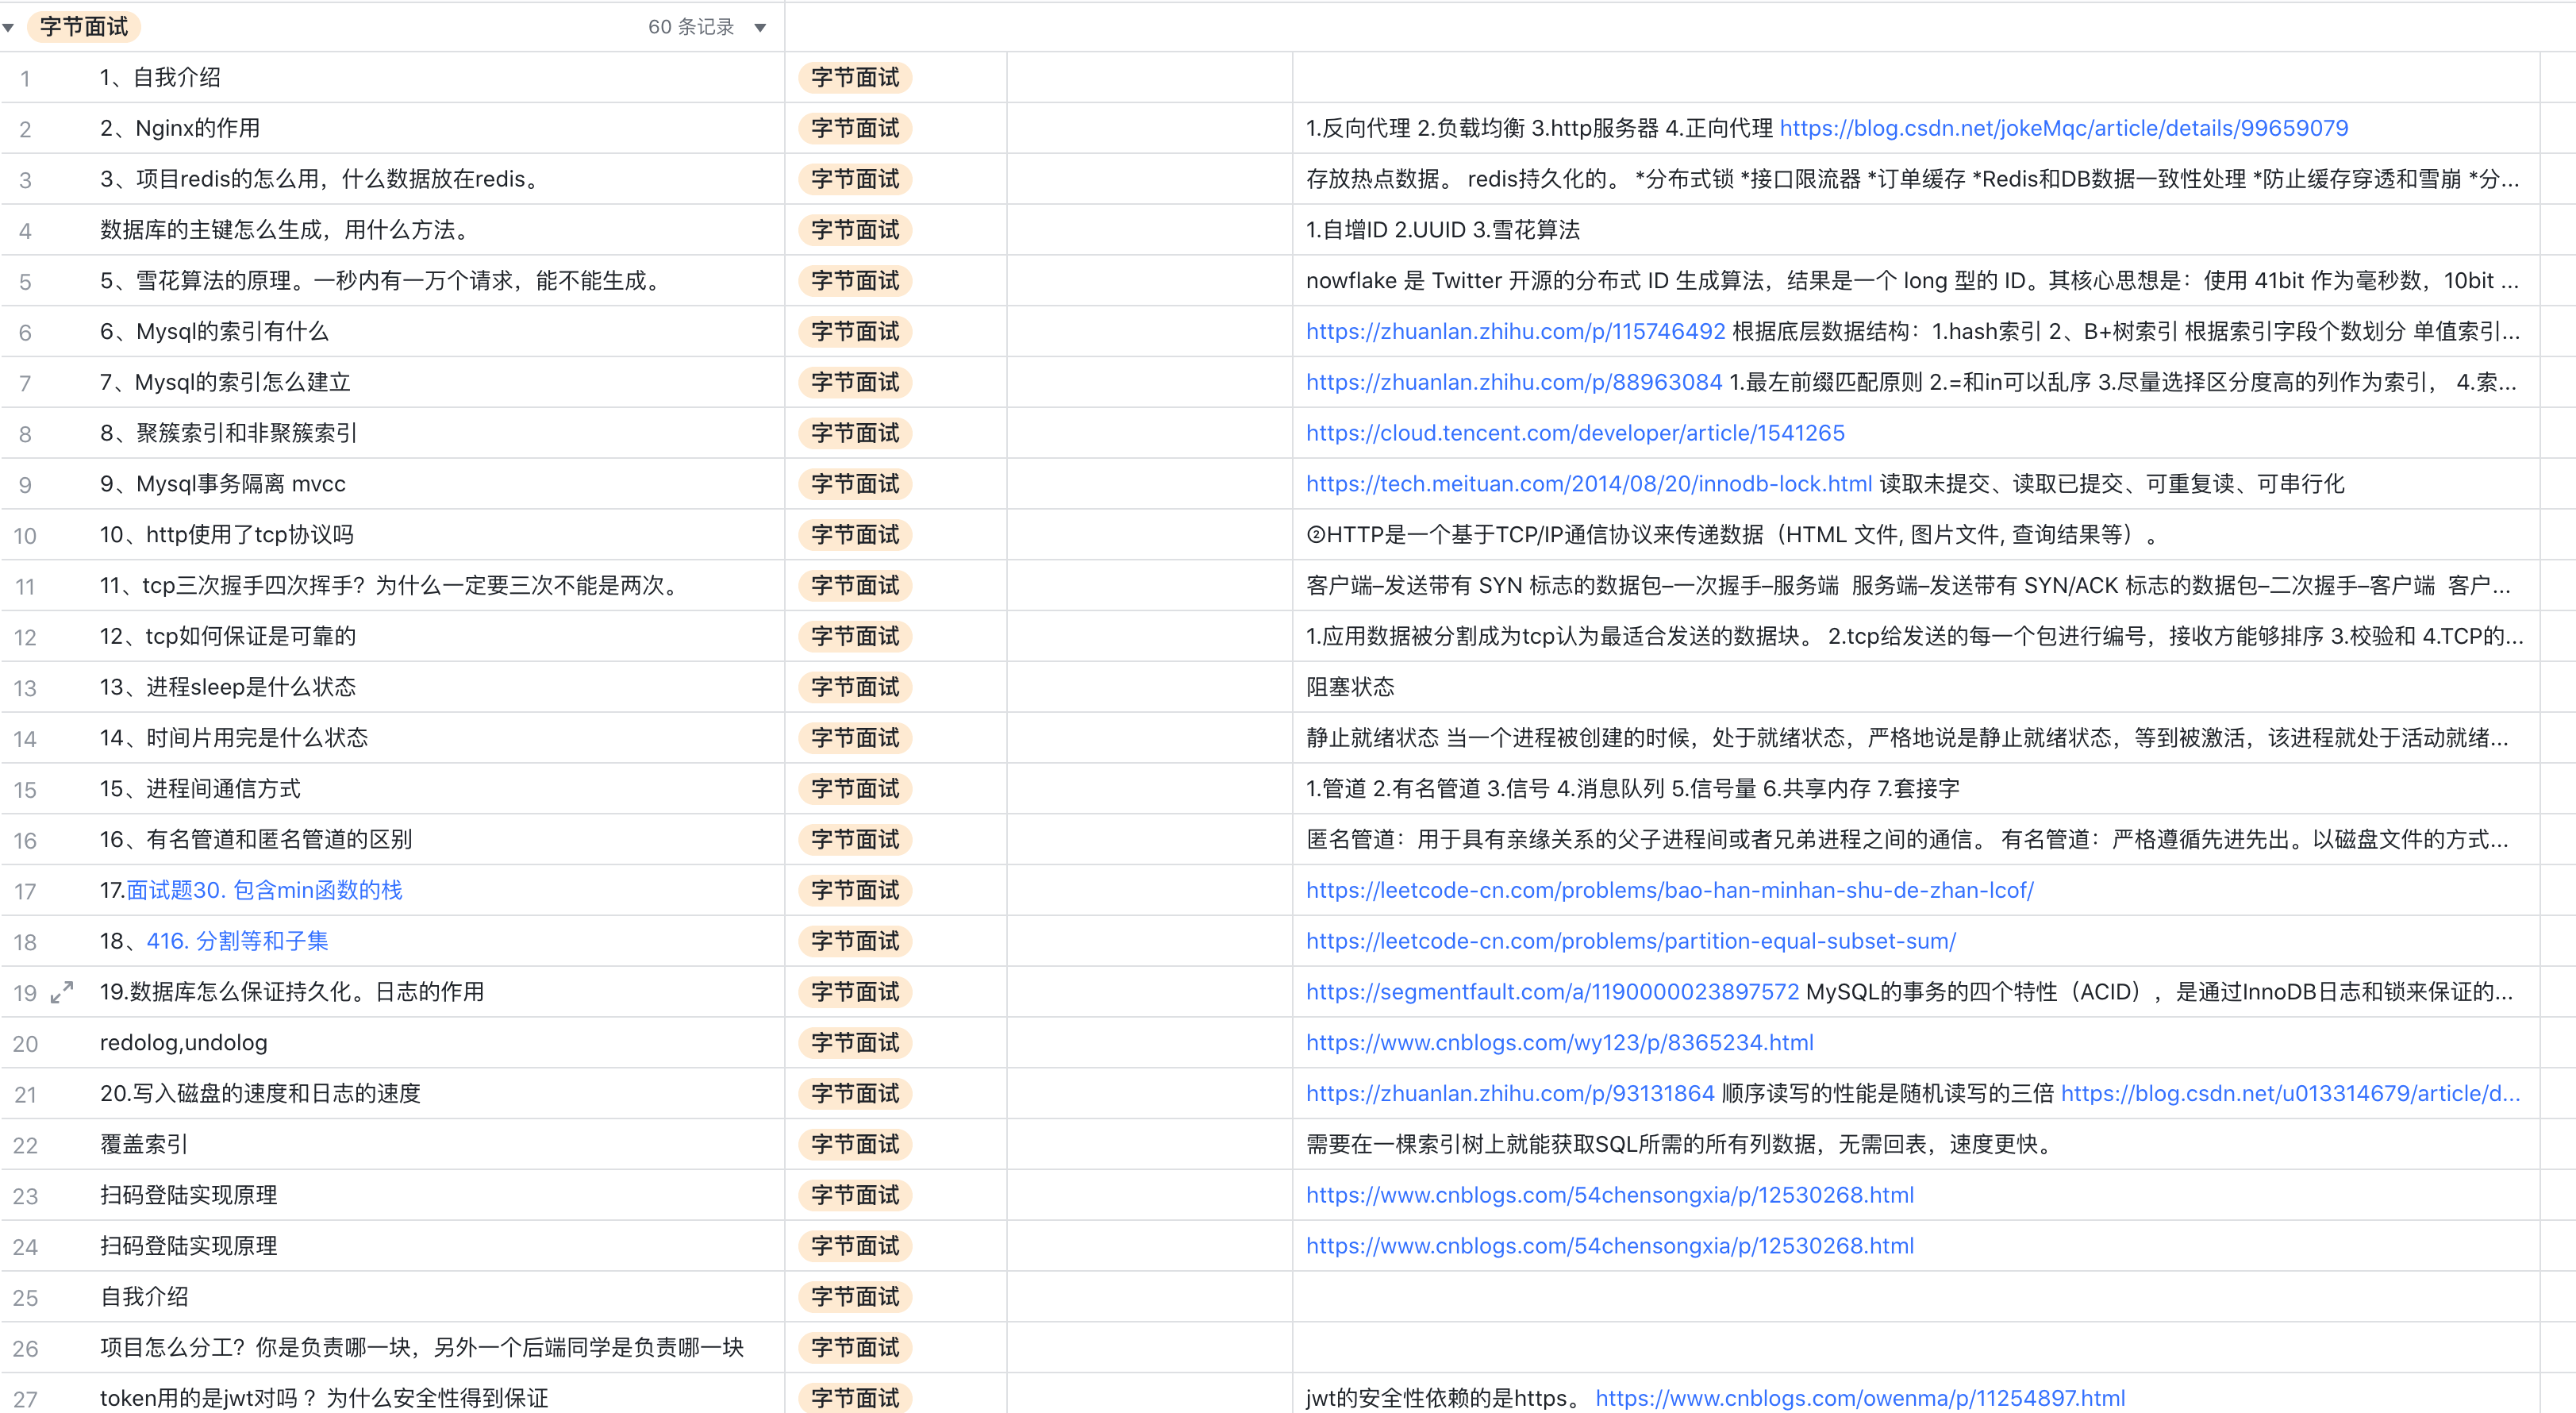
Task: Select the cell "redolog,undolog"
Action: (184, 1043)
